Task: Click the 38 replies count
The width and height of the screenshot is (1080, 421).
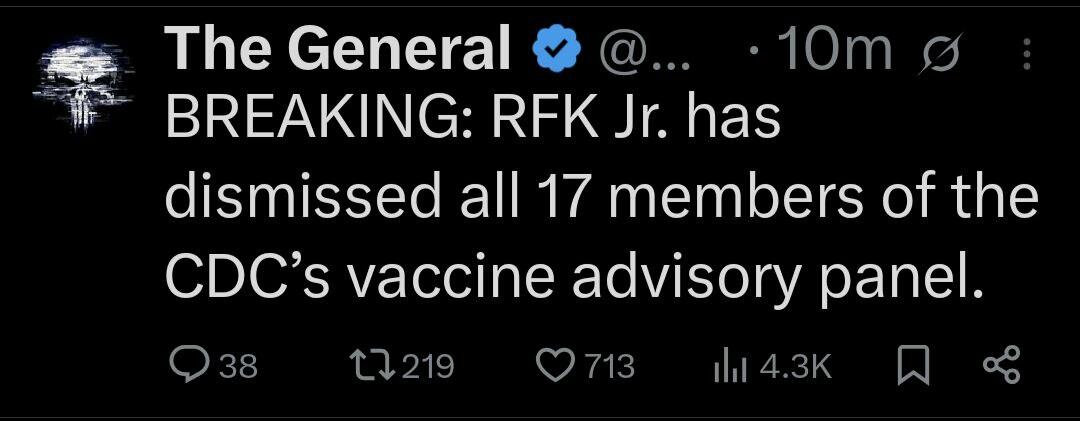Action: (x=238, y=366)
